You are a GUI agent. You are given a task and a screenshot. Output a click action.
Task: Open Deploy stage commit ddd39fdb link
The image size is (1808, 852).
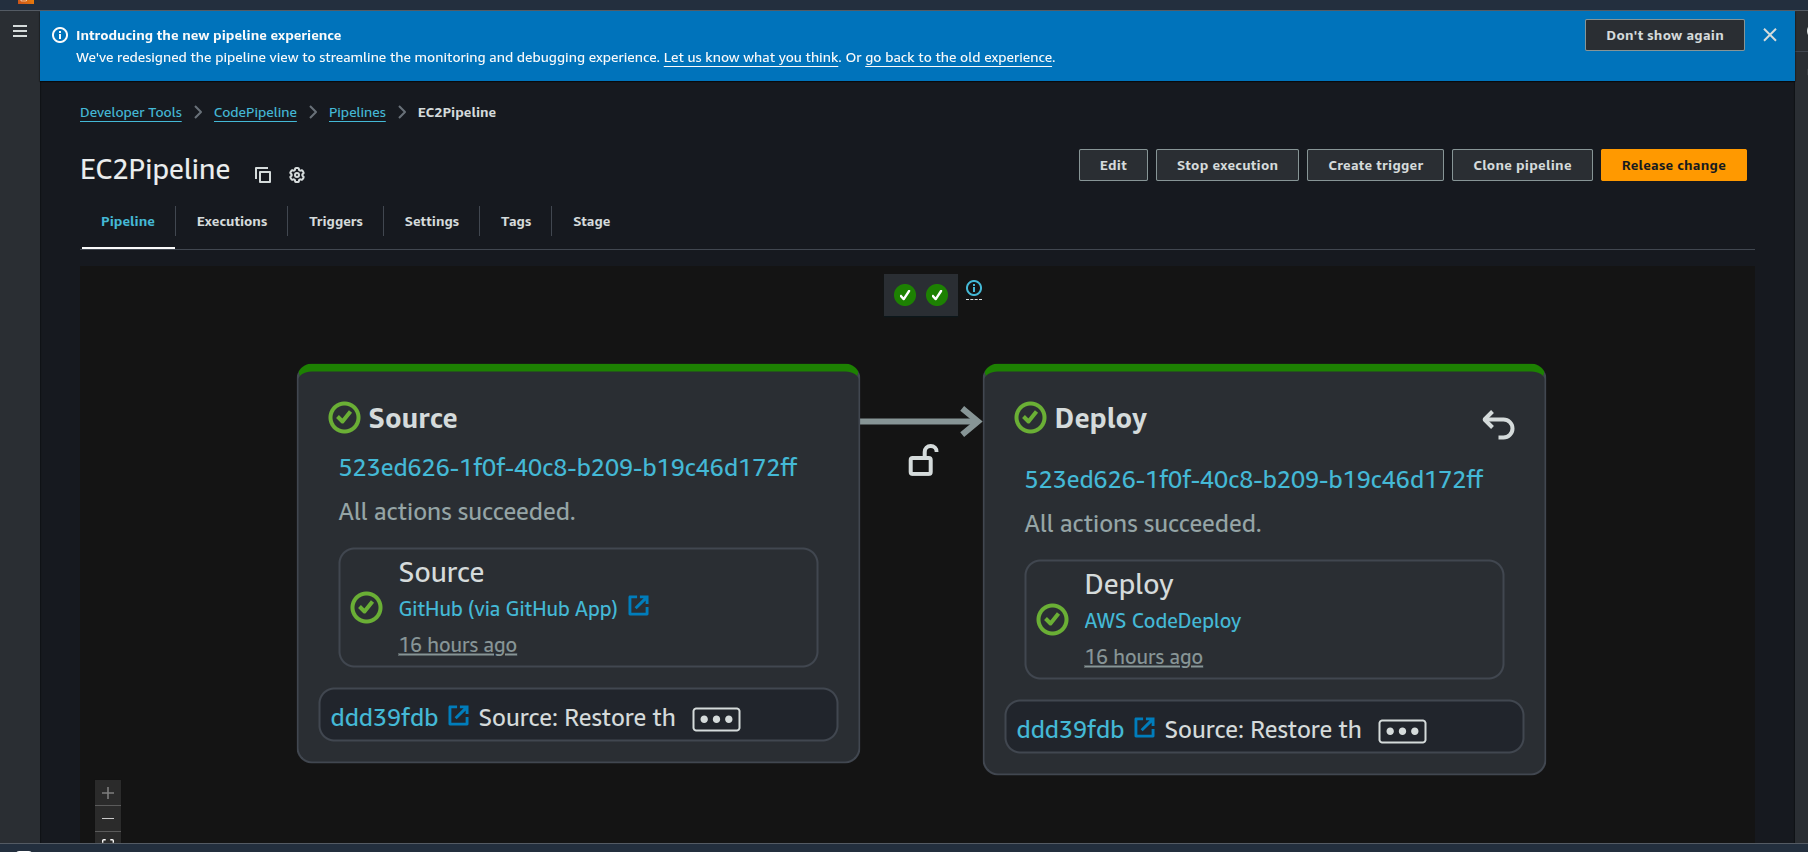click(1070, 730)
